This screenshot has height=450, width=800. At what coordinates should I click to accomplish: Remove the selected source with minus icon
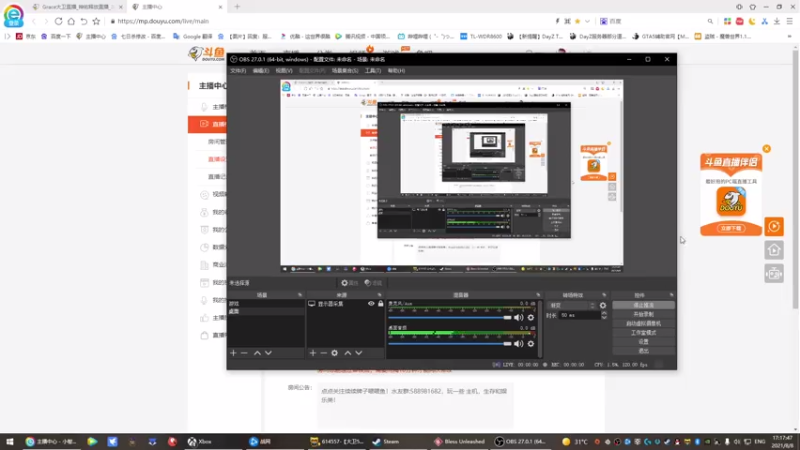coord(323,353)
